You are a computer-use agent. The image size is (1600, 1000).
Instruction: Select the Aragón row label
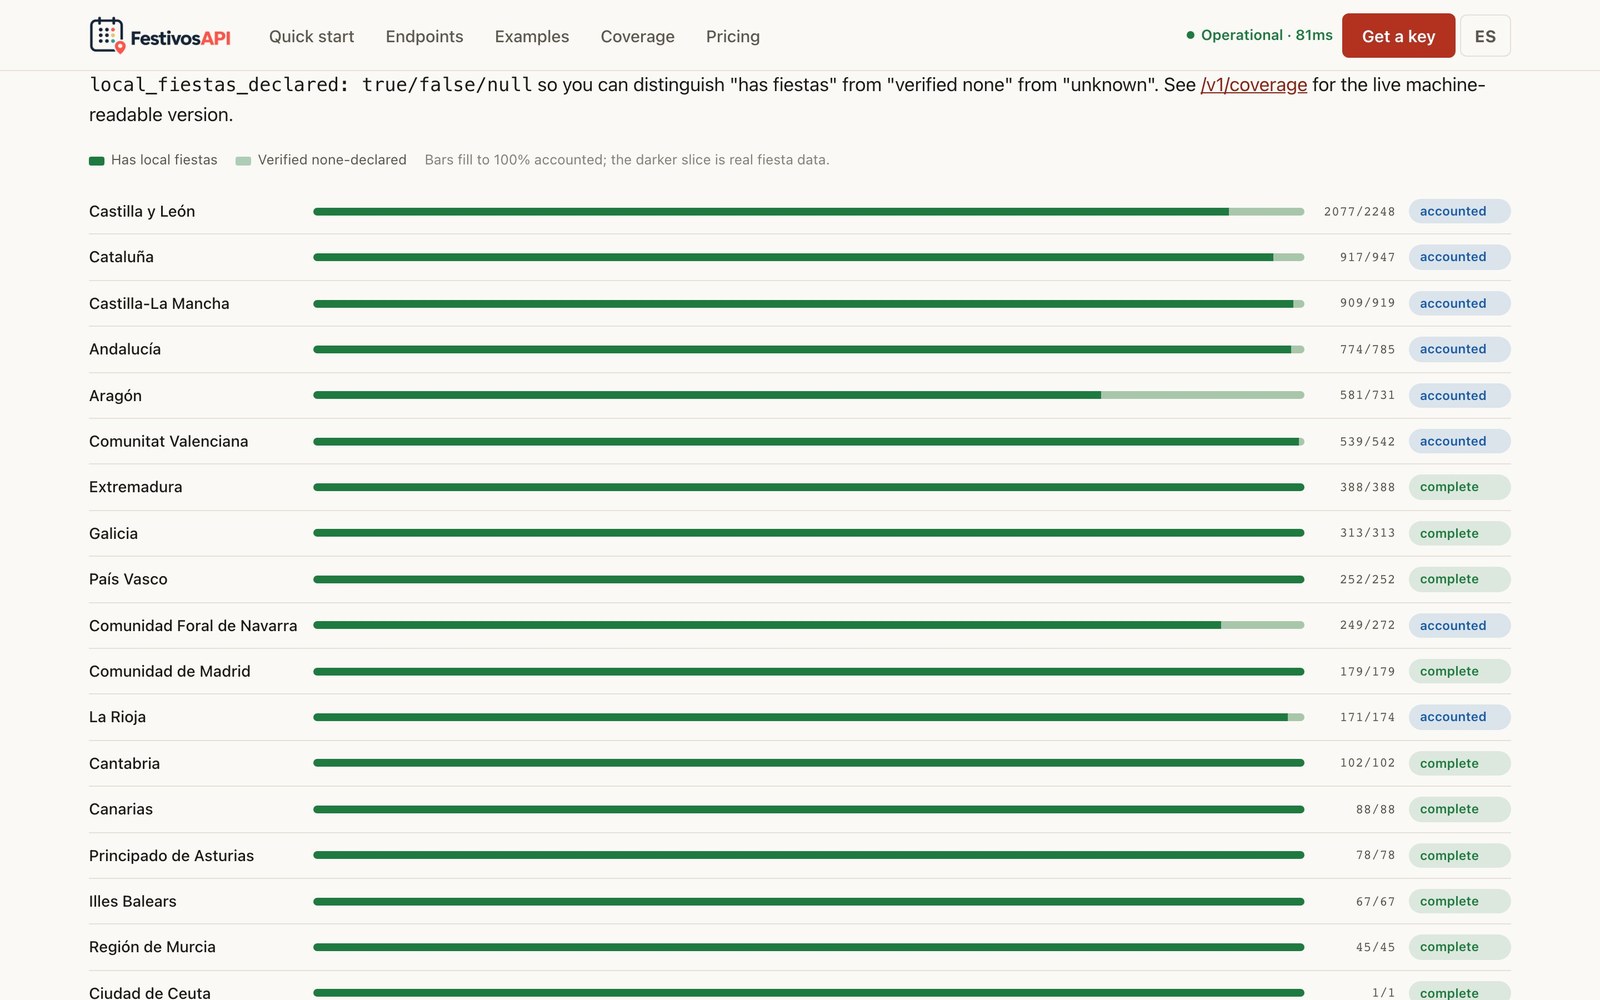[115, 396]
